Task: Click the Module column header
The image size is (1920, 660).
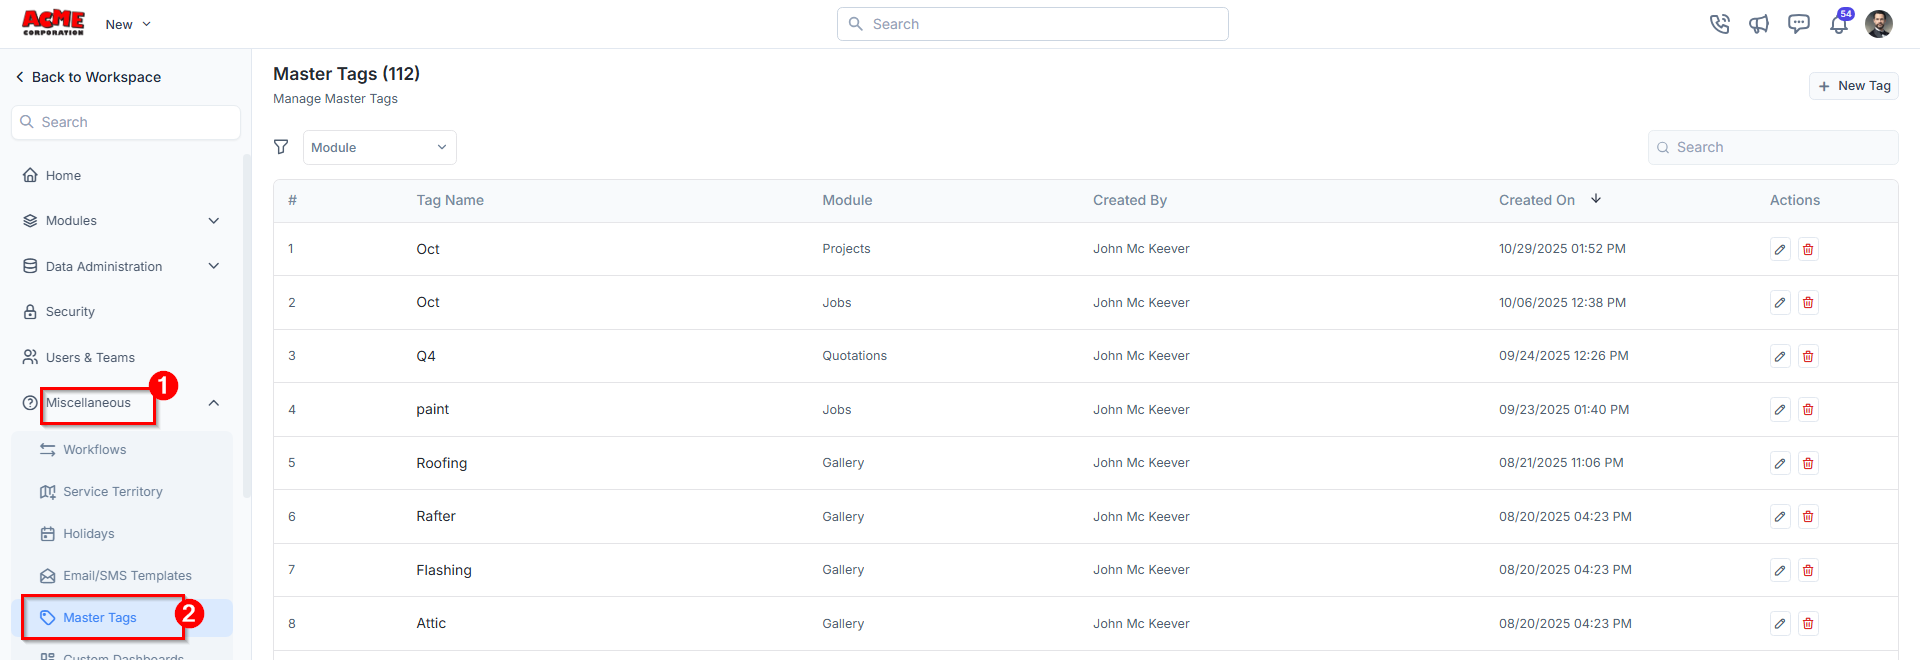Action: (847, 200)
